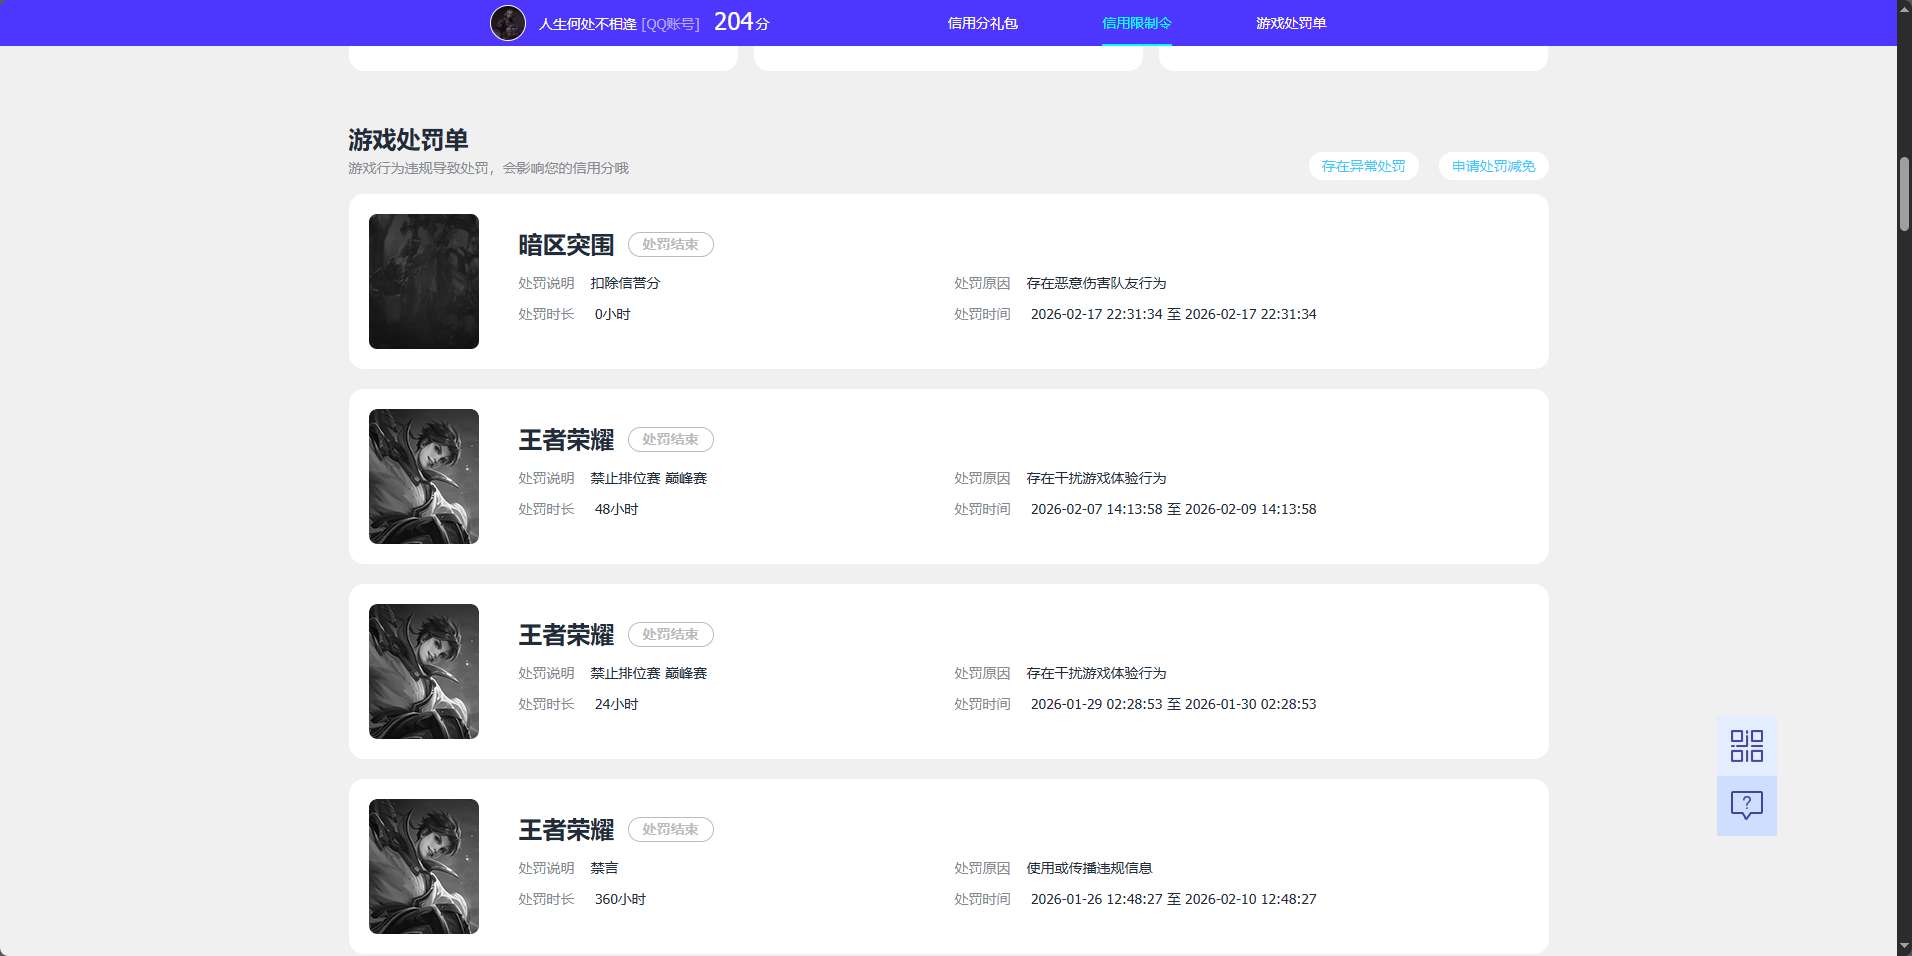The image size is (1912, 956).
Task: Click the 存在异常处罚 button
Action: coord(1363,166)
